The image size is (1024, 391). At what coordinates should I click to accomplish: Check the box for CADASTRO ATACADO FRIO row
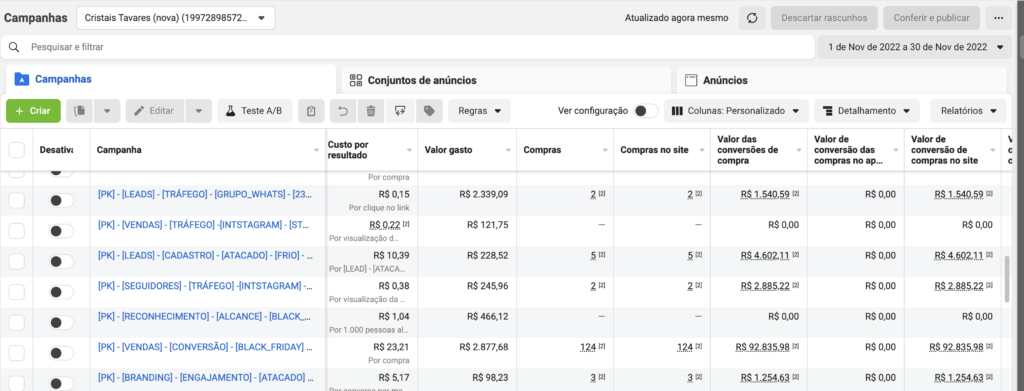click(x=16, y=262)
